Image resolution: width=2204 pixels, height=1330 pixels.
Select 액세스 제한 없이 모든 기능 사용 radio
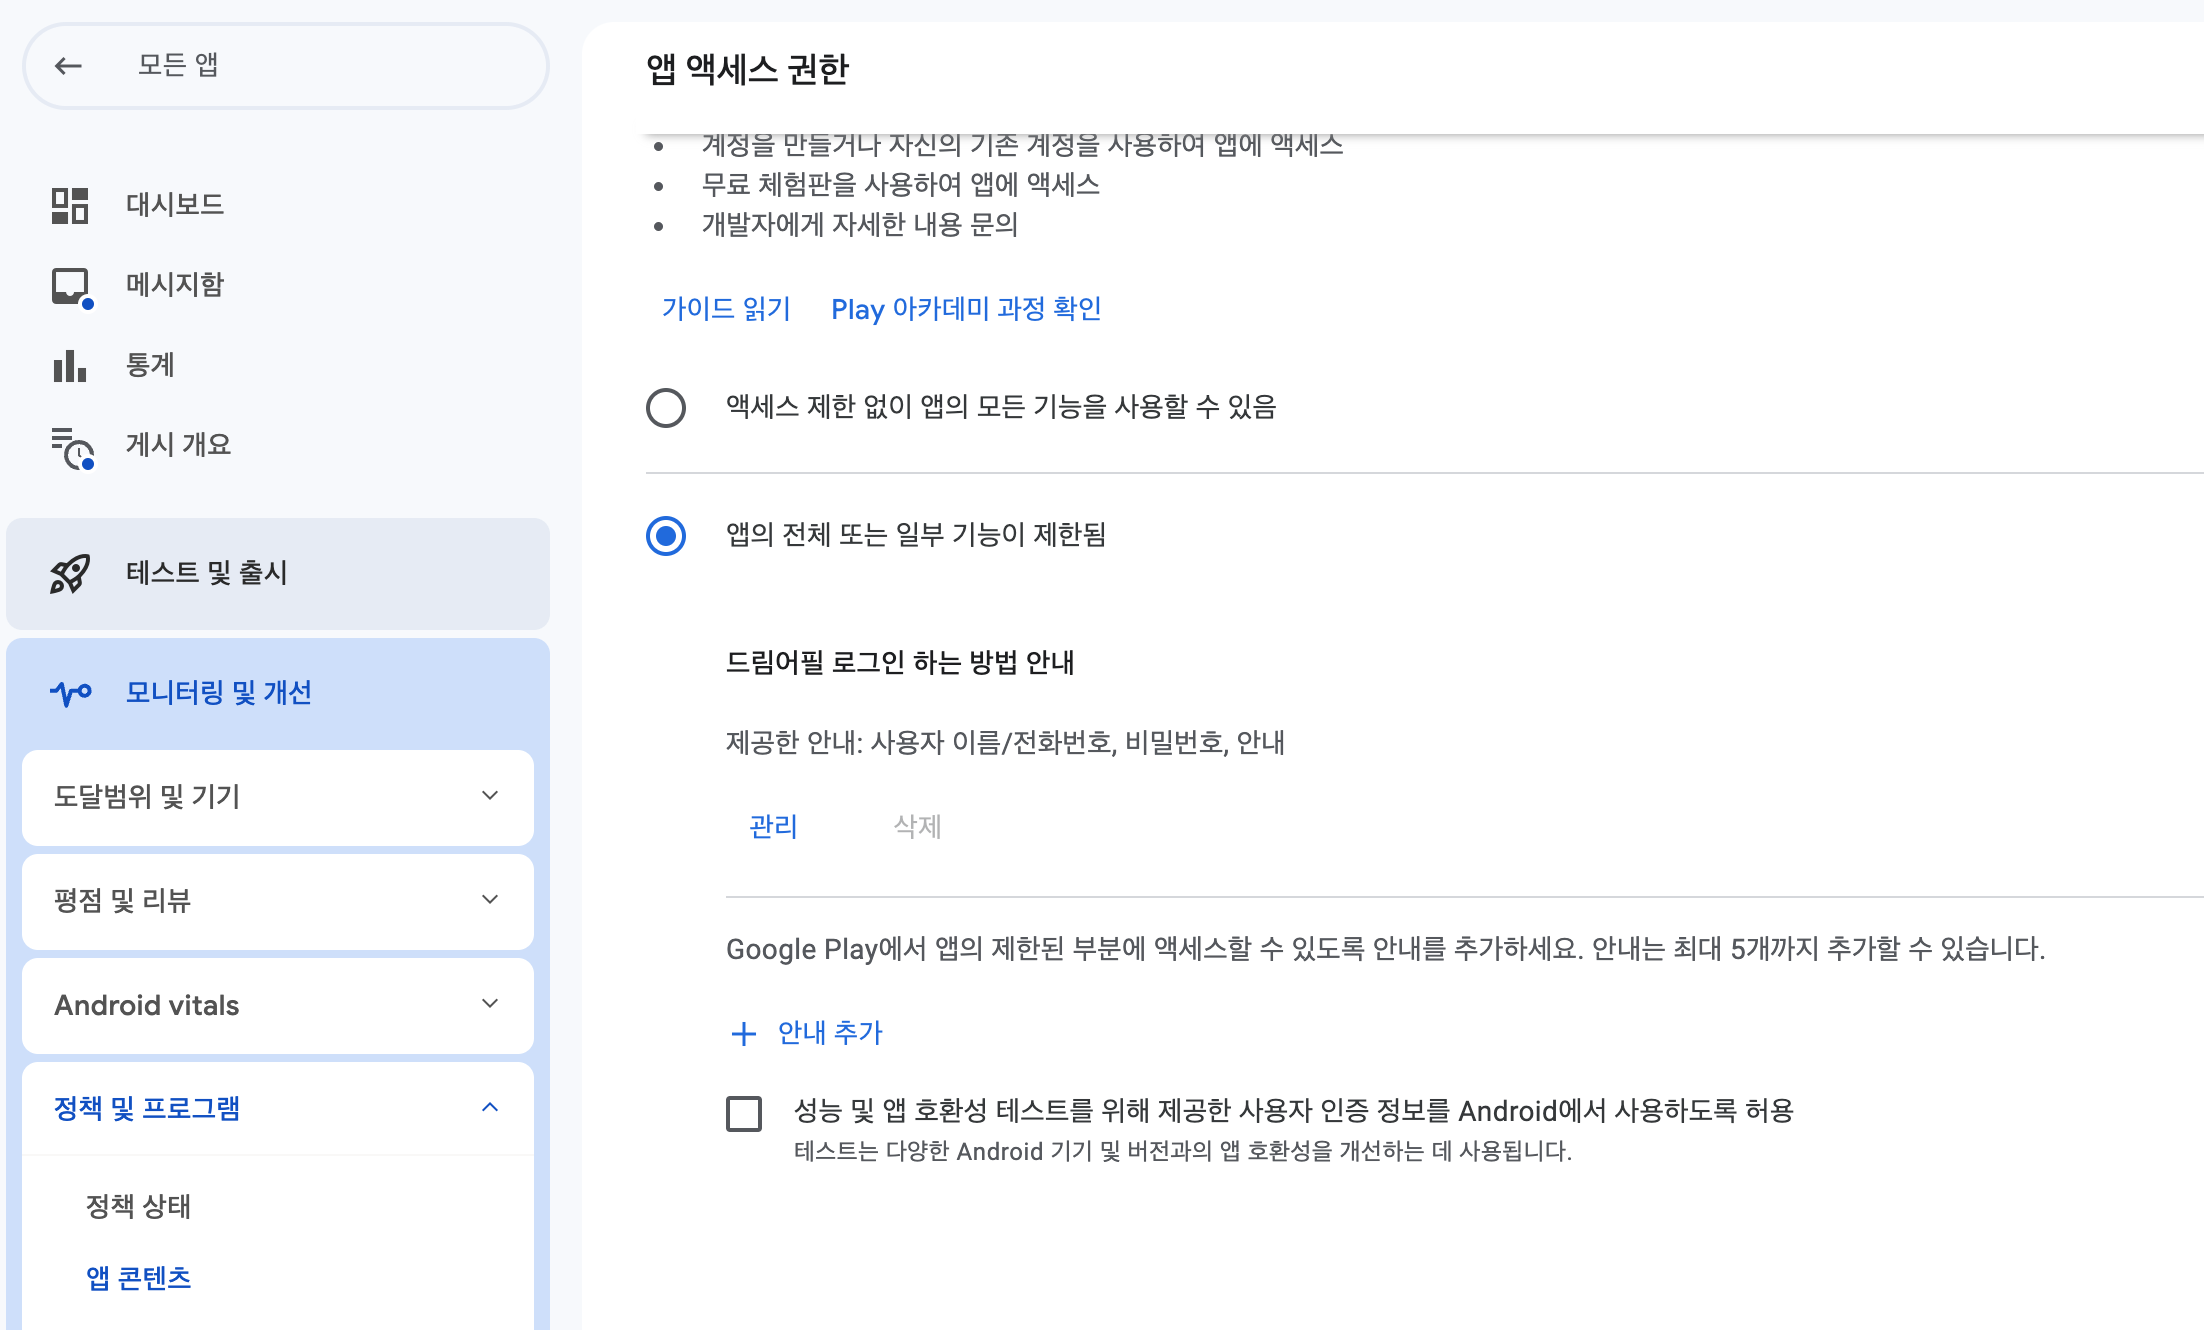(666, 408)
